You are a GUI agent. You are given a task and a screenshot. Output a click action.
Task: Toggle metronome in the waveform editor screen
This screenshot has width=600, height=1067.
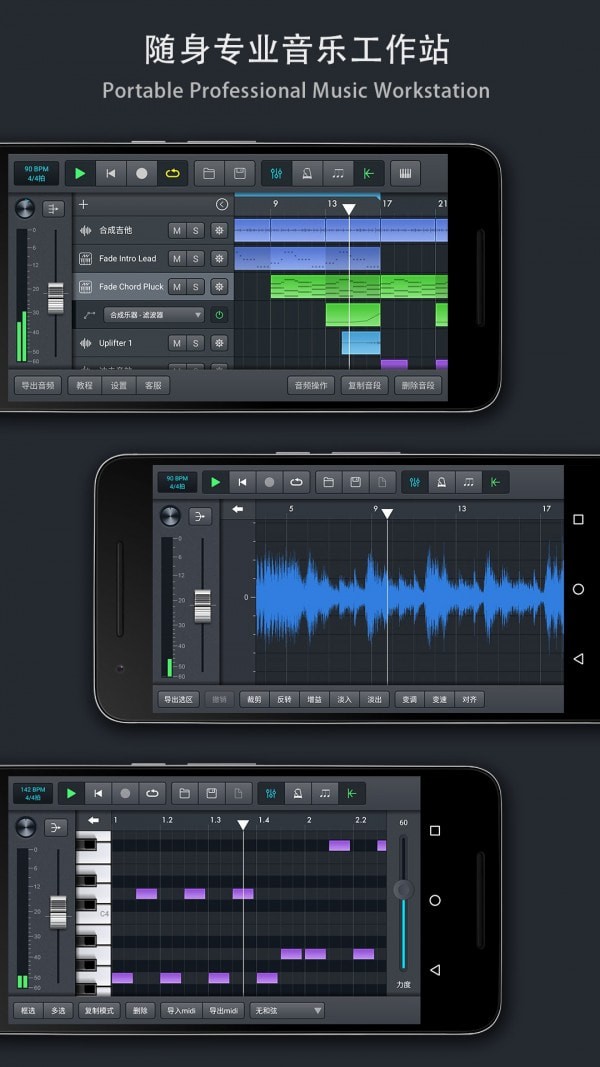pyautogui.click(x=441, y=482)
